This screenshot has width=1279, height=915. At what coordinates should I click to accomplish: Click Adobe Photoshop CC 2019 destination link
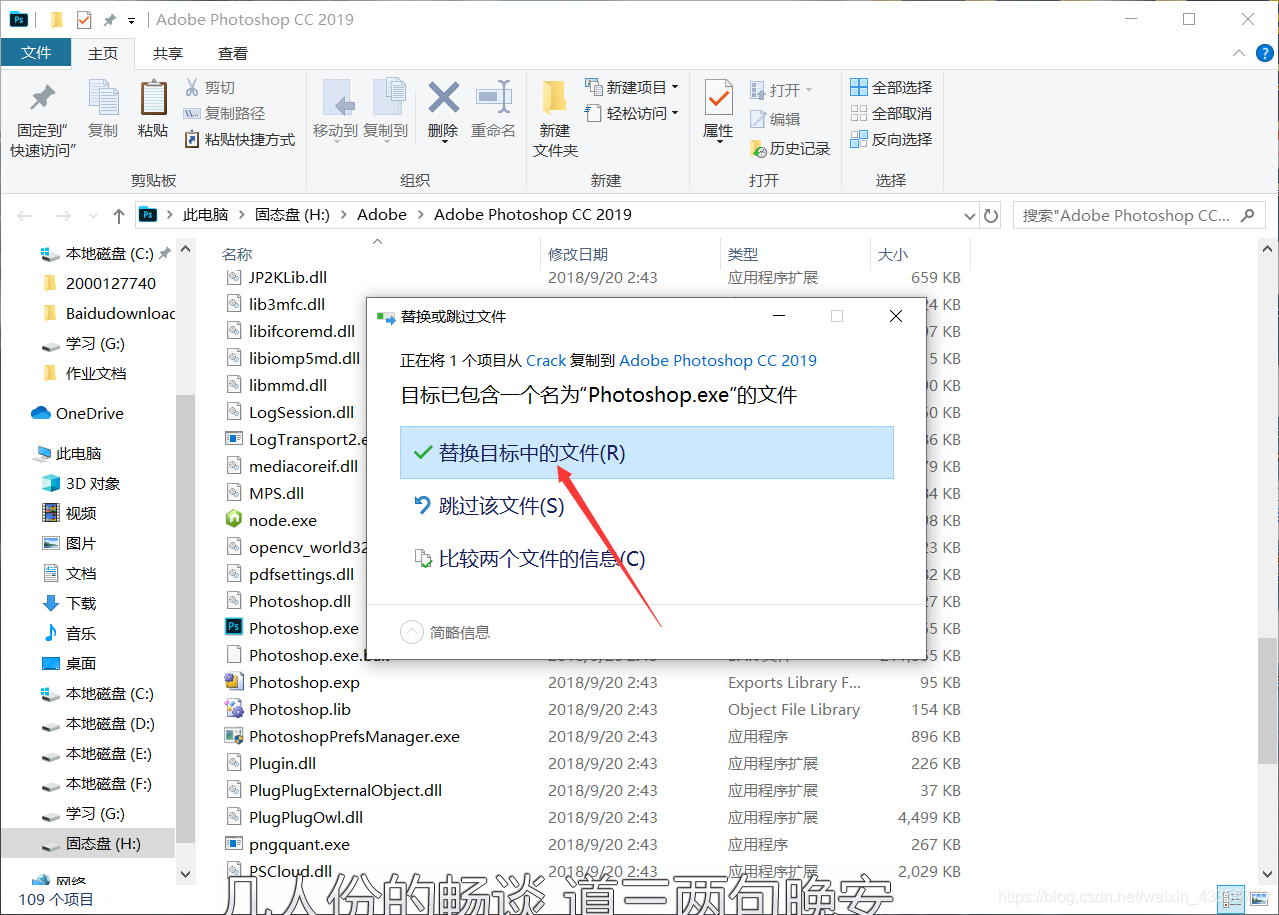(x=718, y=360)
